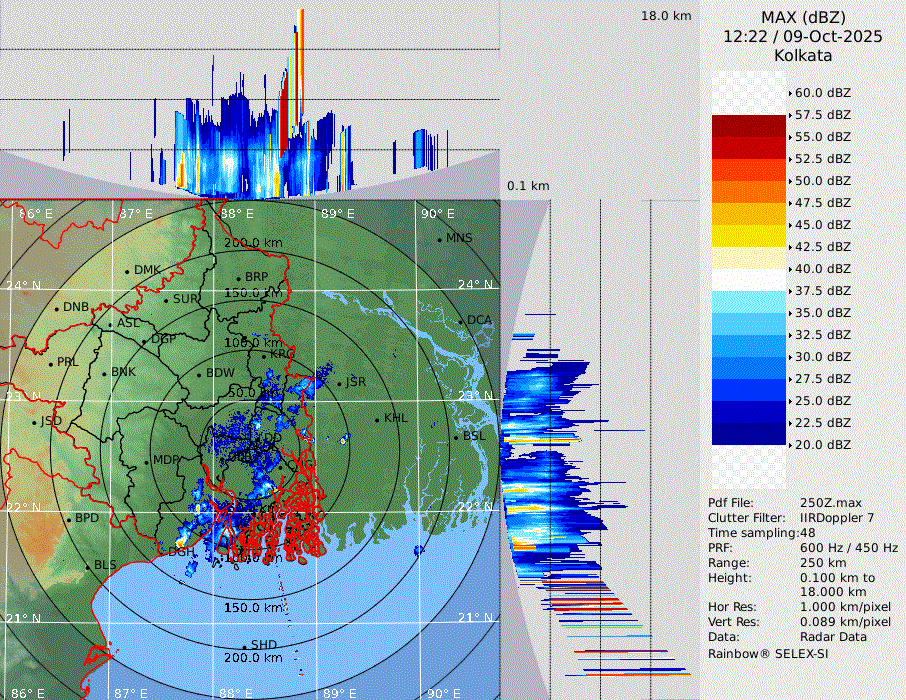This screenshot has height=700, width=906.
Task: Click the BLS station marker
Action: coord(88,567)
